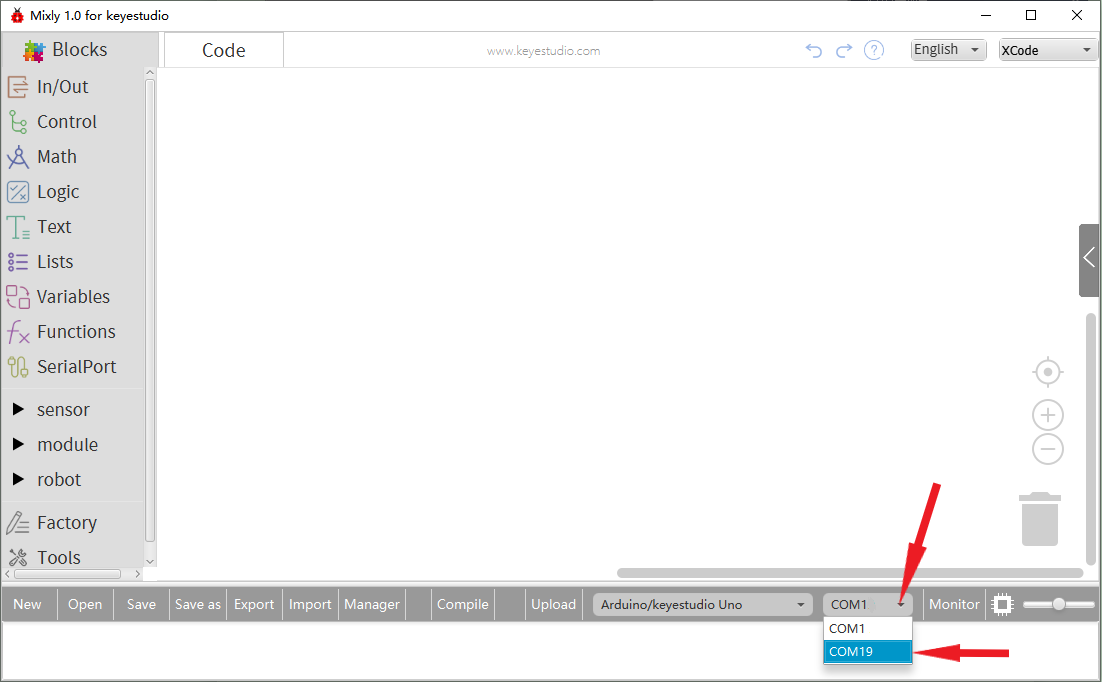Viewport: 1102px width, 682px height.
Task: Click the New button
Action: click(27, 605)
